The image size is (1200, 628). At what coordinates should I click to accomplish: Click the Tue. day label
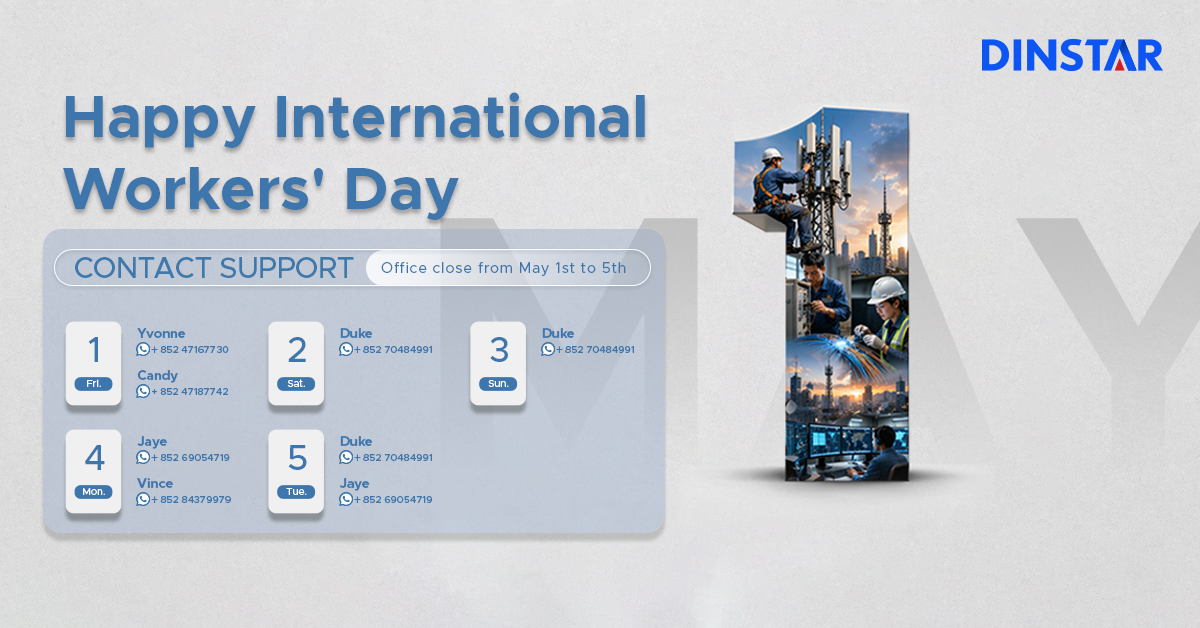pyautogui.click(x=296, y=492)
